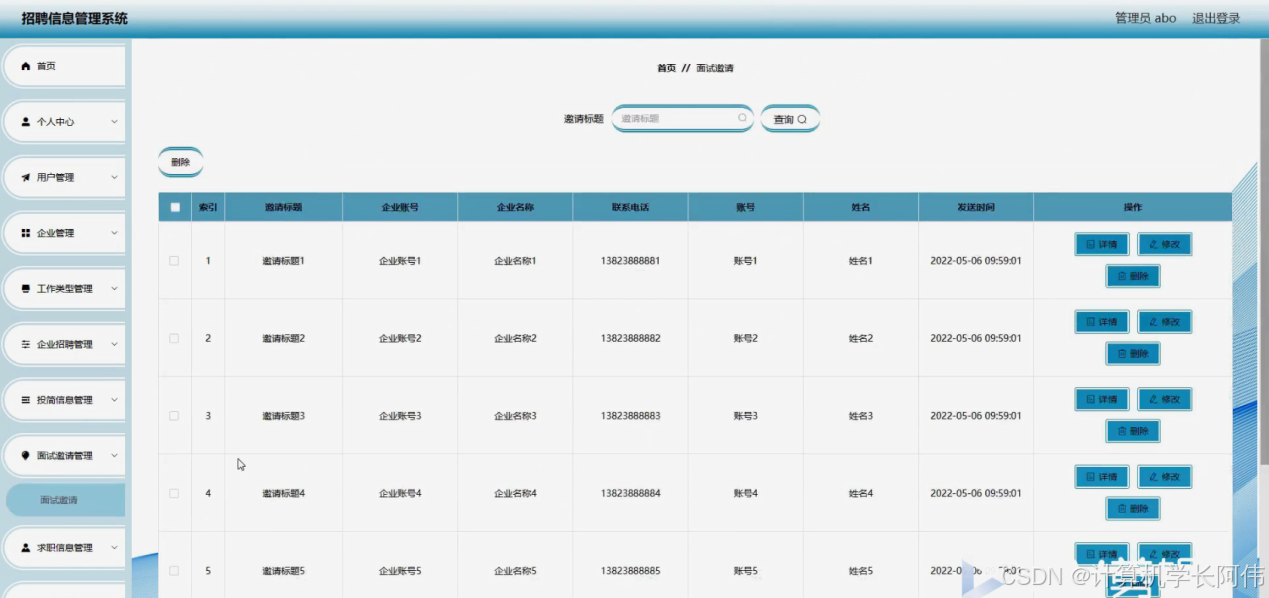Open the 首页 sidebar item
The height and width of the screenshot is (598, 1269).
tap(64, 66)
